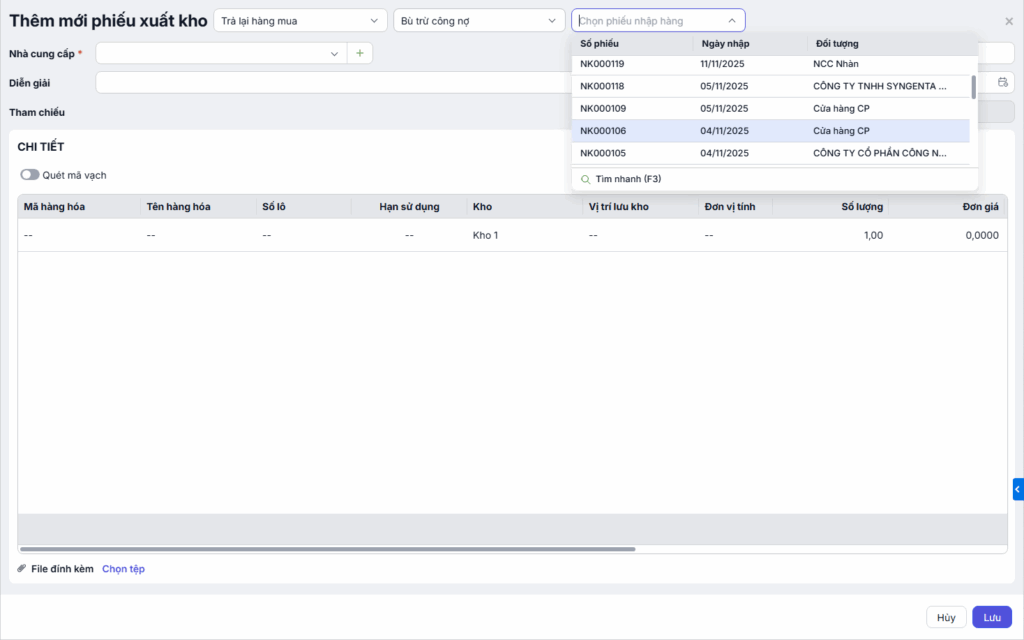This screenshot has width=1024, height=640.
Task: Click the Đơn vị tính column header
Action: click(x=735, y=206)
